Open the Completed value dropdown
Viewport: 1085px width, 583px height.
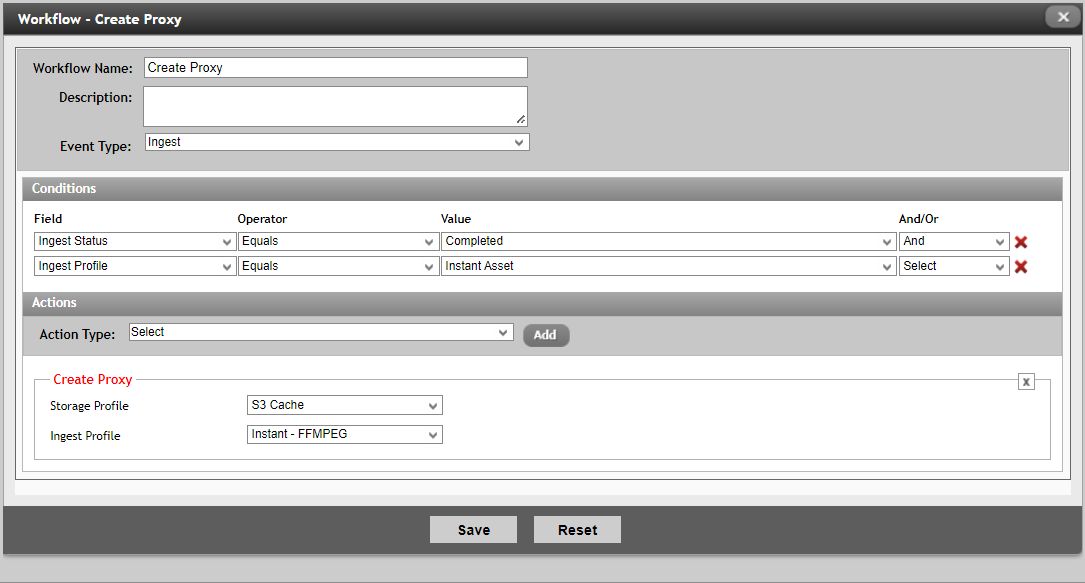click(x=668, y=241)
